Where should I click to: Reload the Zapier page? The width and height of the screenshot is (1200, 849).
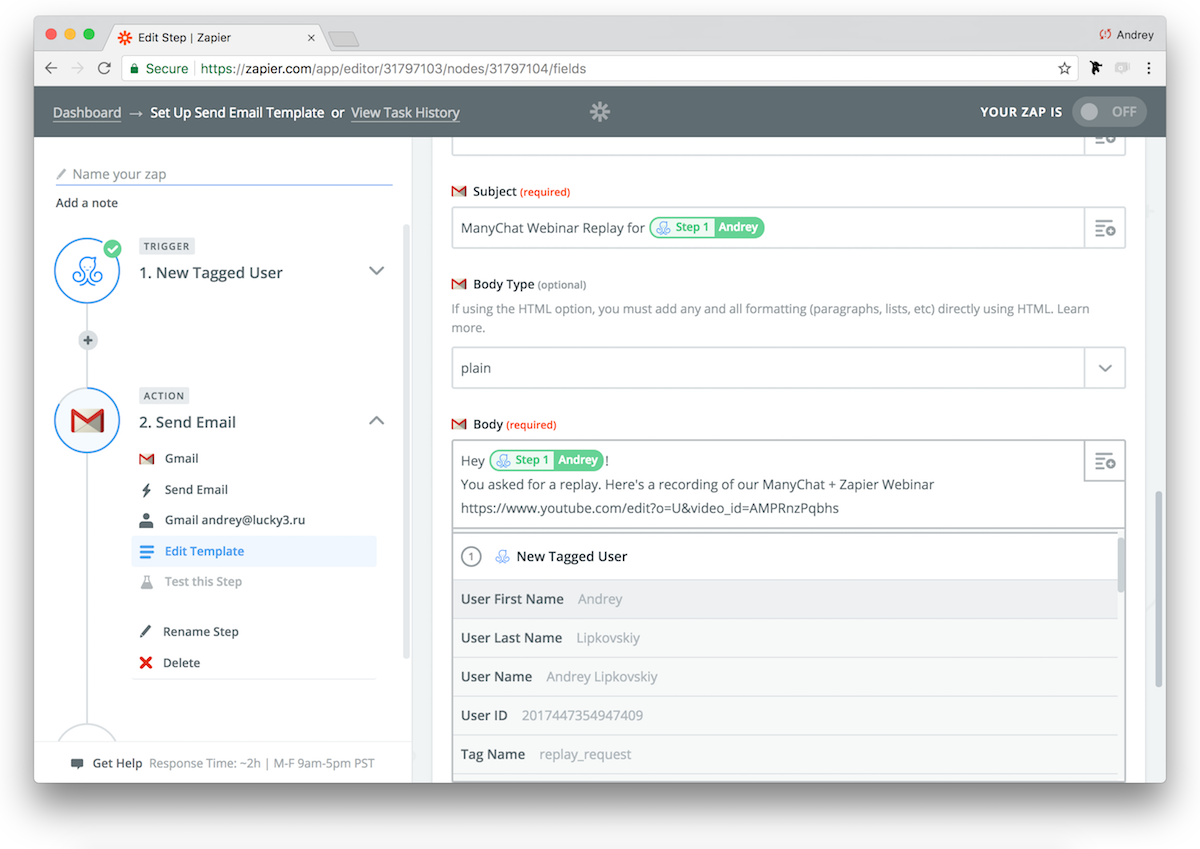point(104,68)
